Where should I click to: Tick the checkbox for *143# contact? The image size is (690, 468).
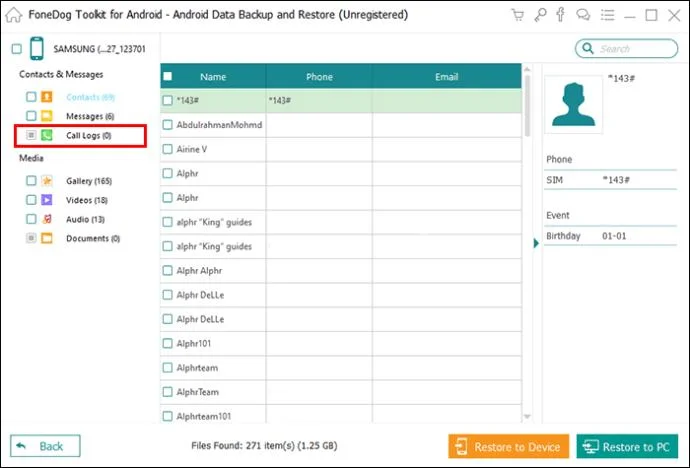(x=168, y=100)
